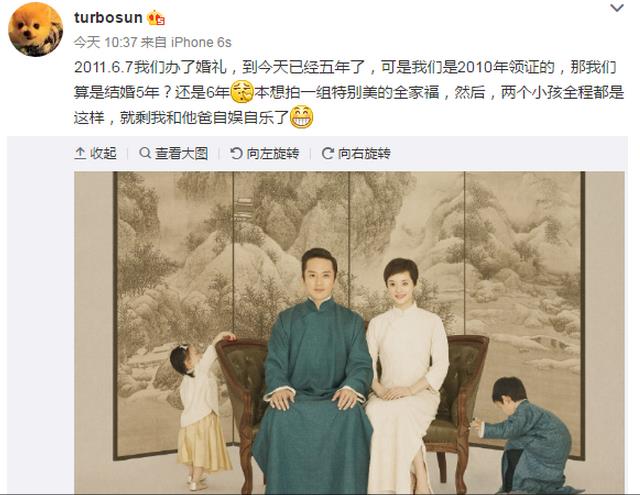Expand the post options chevron

click(x=617, y=8)
